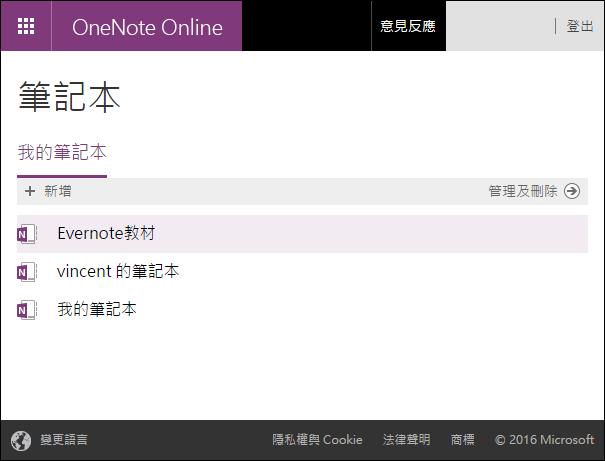The image size is (605, 461).
Task: Select the 我的筆記本 tab
Action: click(x=62, y=152)
